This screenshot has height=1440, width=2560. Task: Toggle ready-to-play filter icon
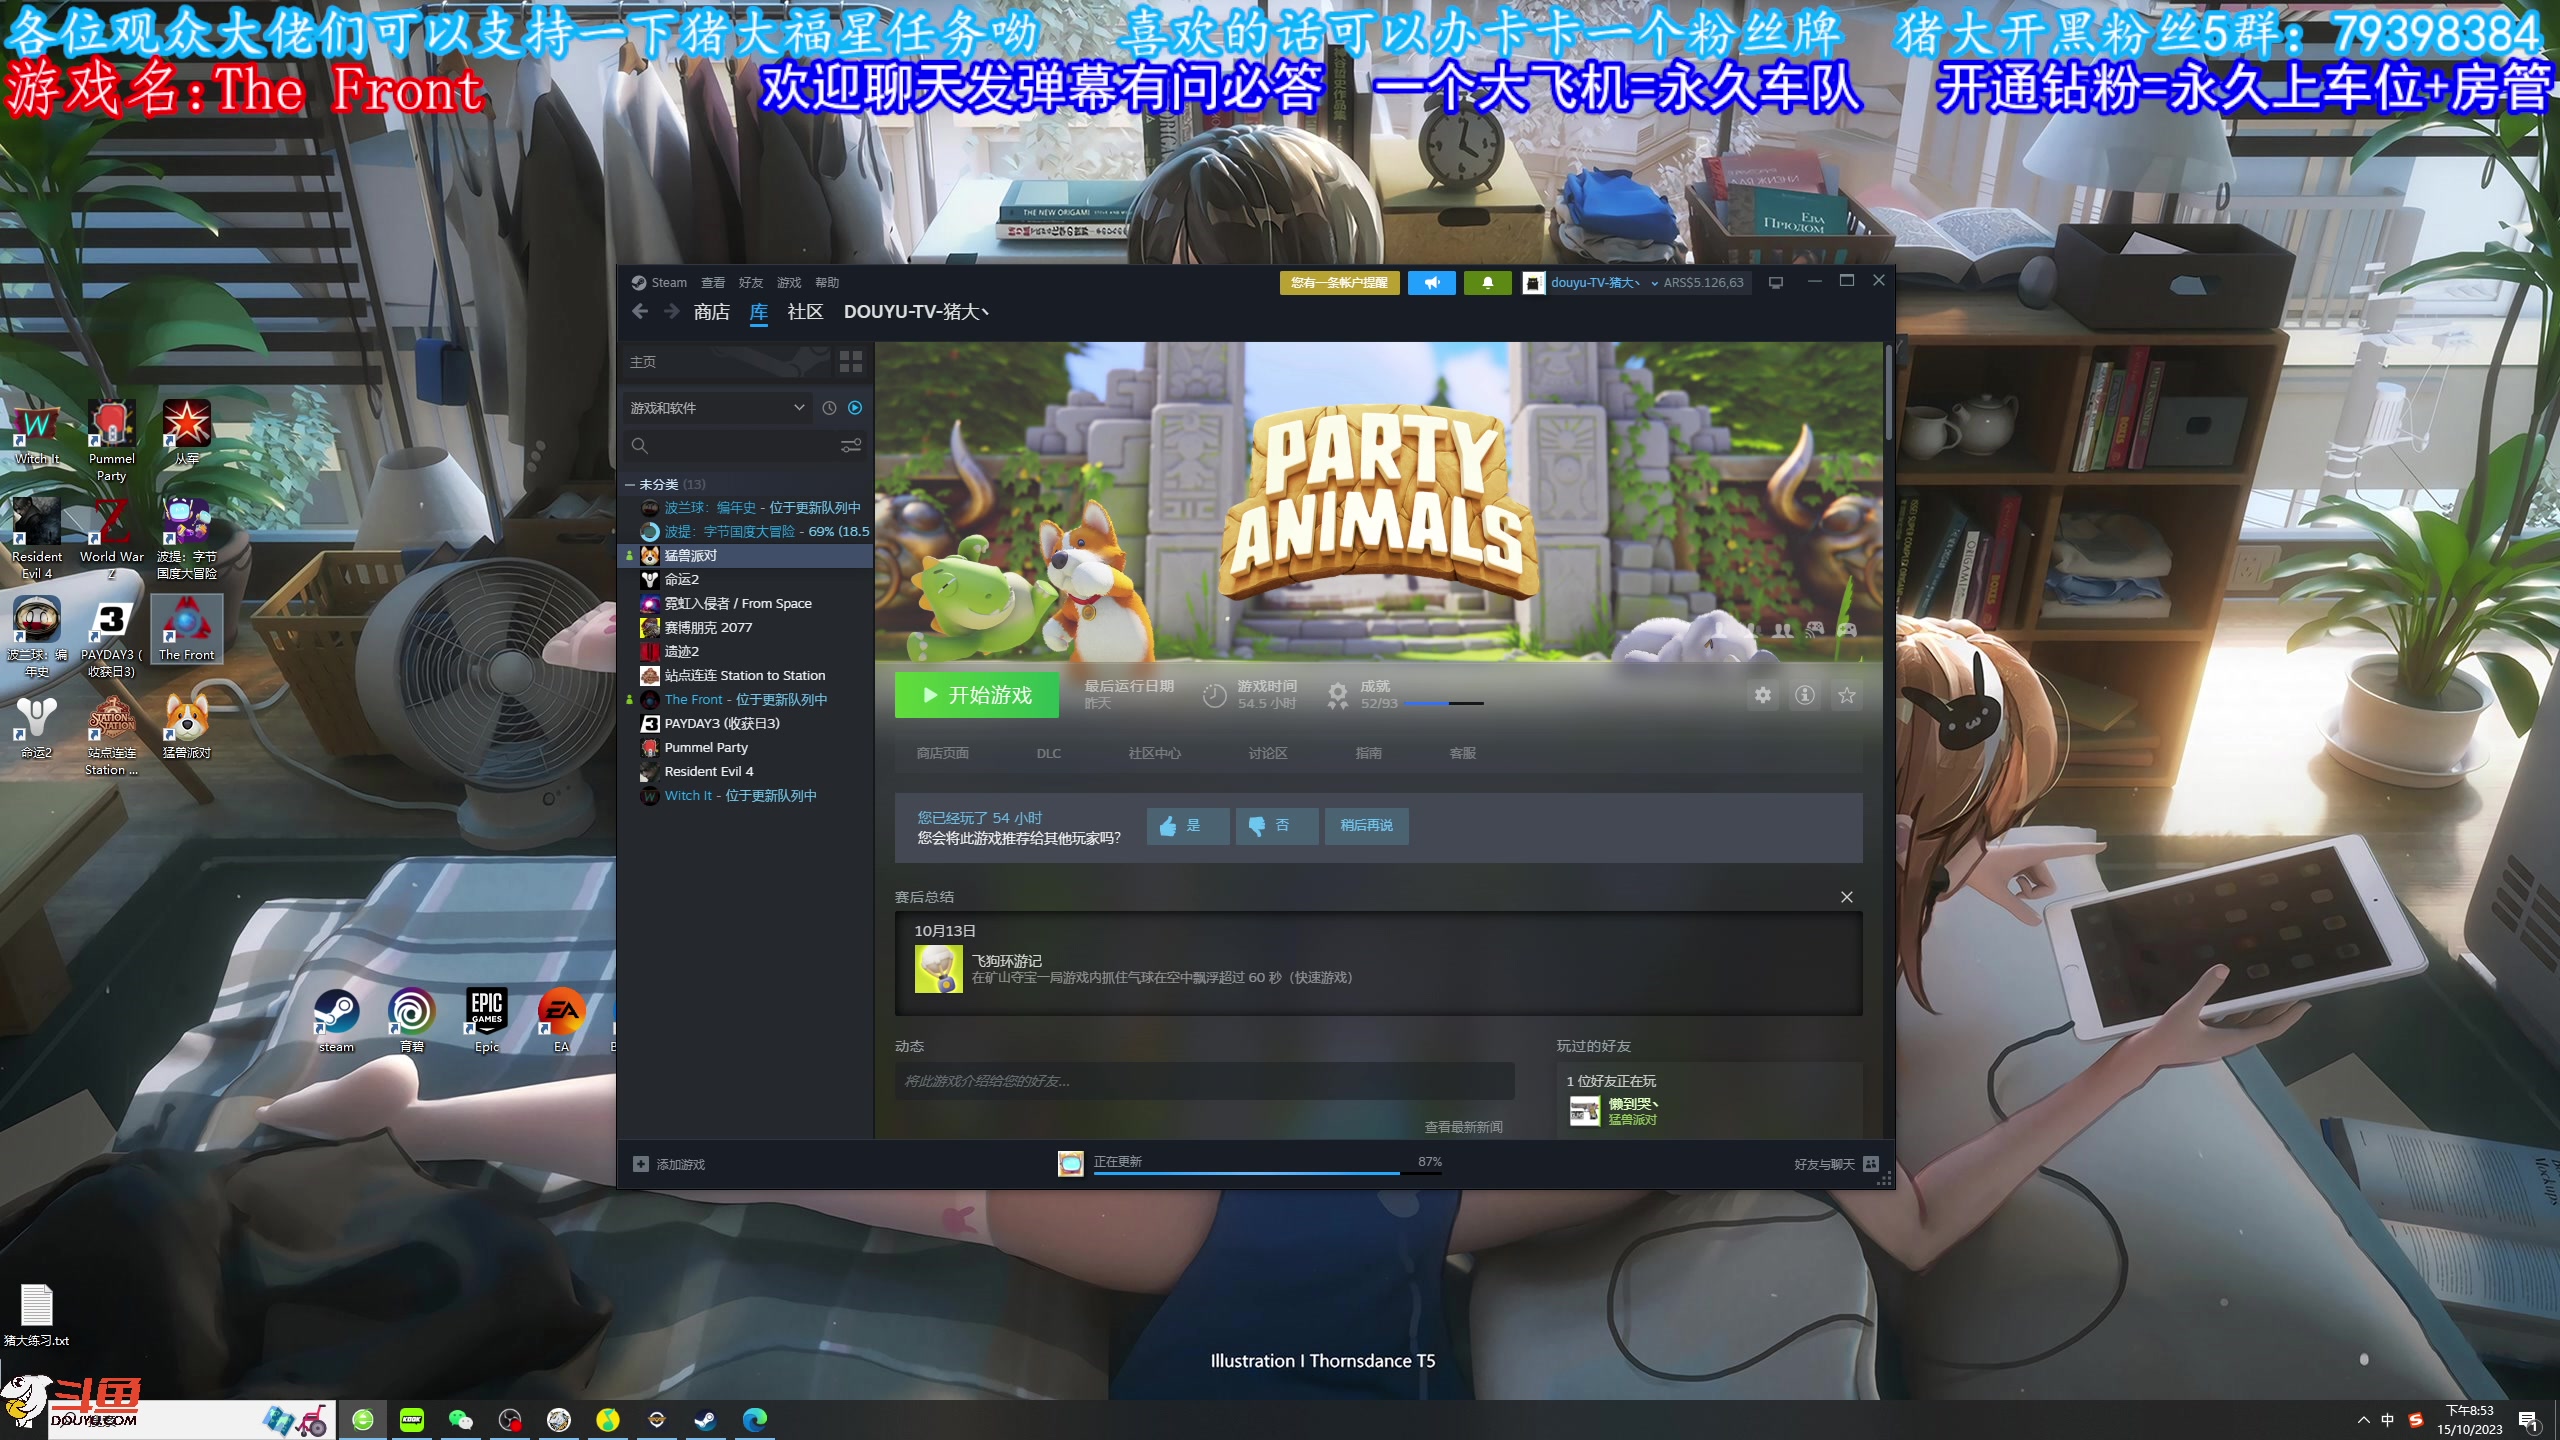(x=855, y=408)
